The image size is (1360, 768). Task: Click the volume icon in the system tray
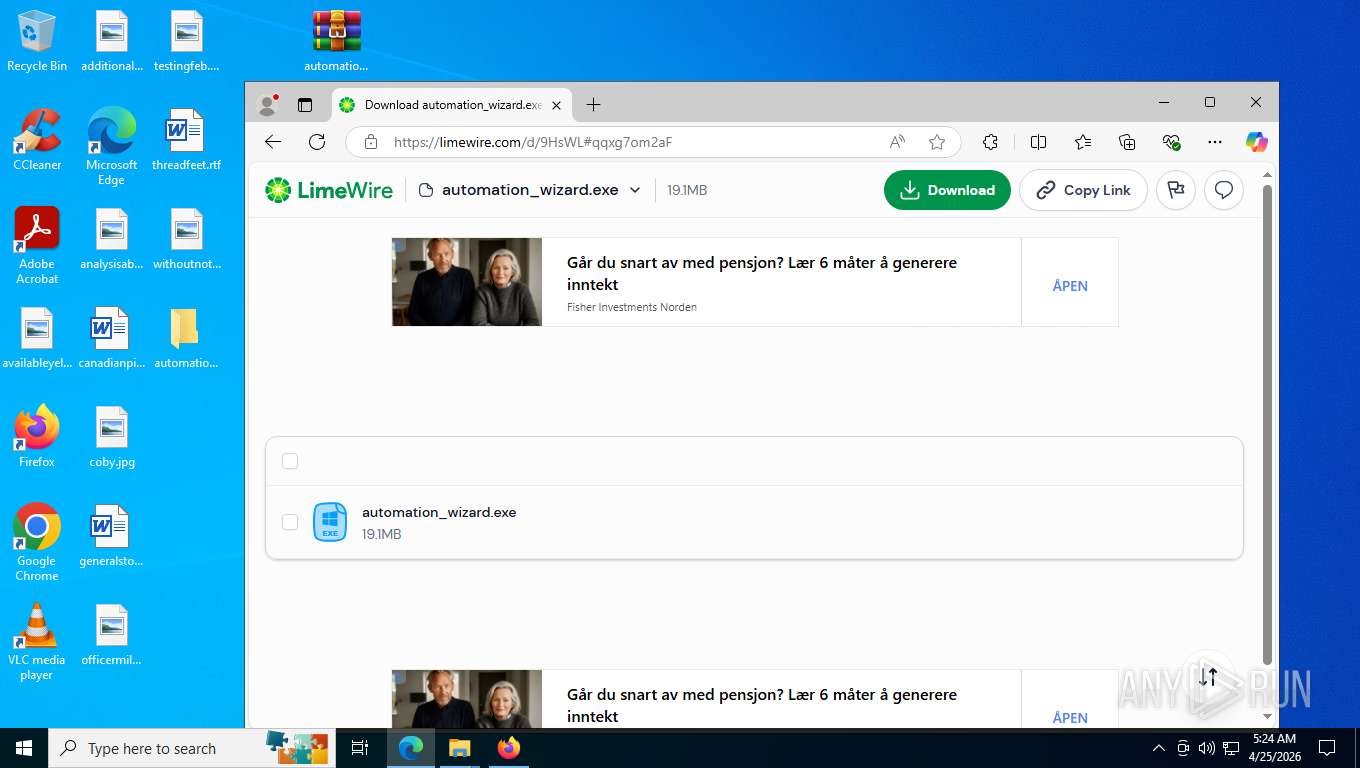point(1207,748)
